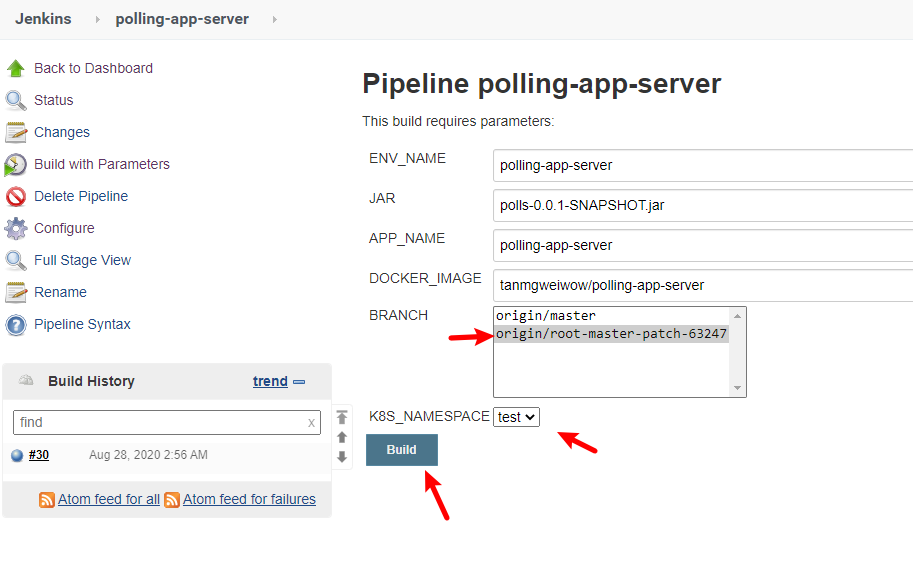Select origin/master in the BRANCH list
The height and width of the screenshot is (576, 913).
point(545,316)
